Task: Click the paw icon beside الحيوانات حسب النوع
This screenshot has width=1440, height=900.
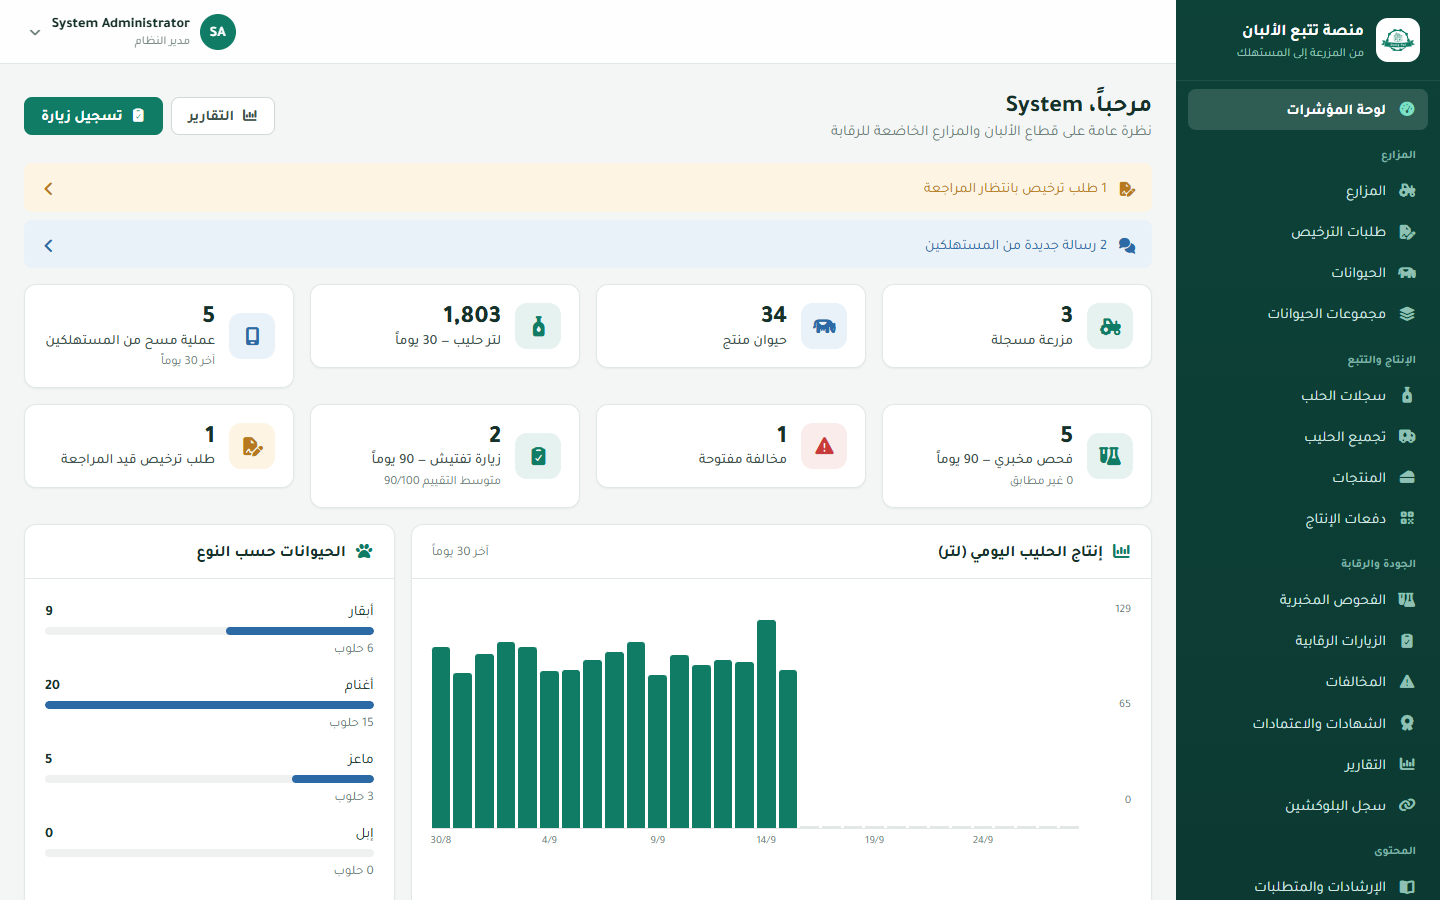Action: coord(364,551)
